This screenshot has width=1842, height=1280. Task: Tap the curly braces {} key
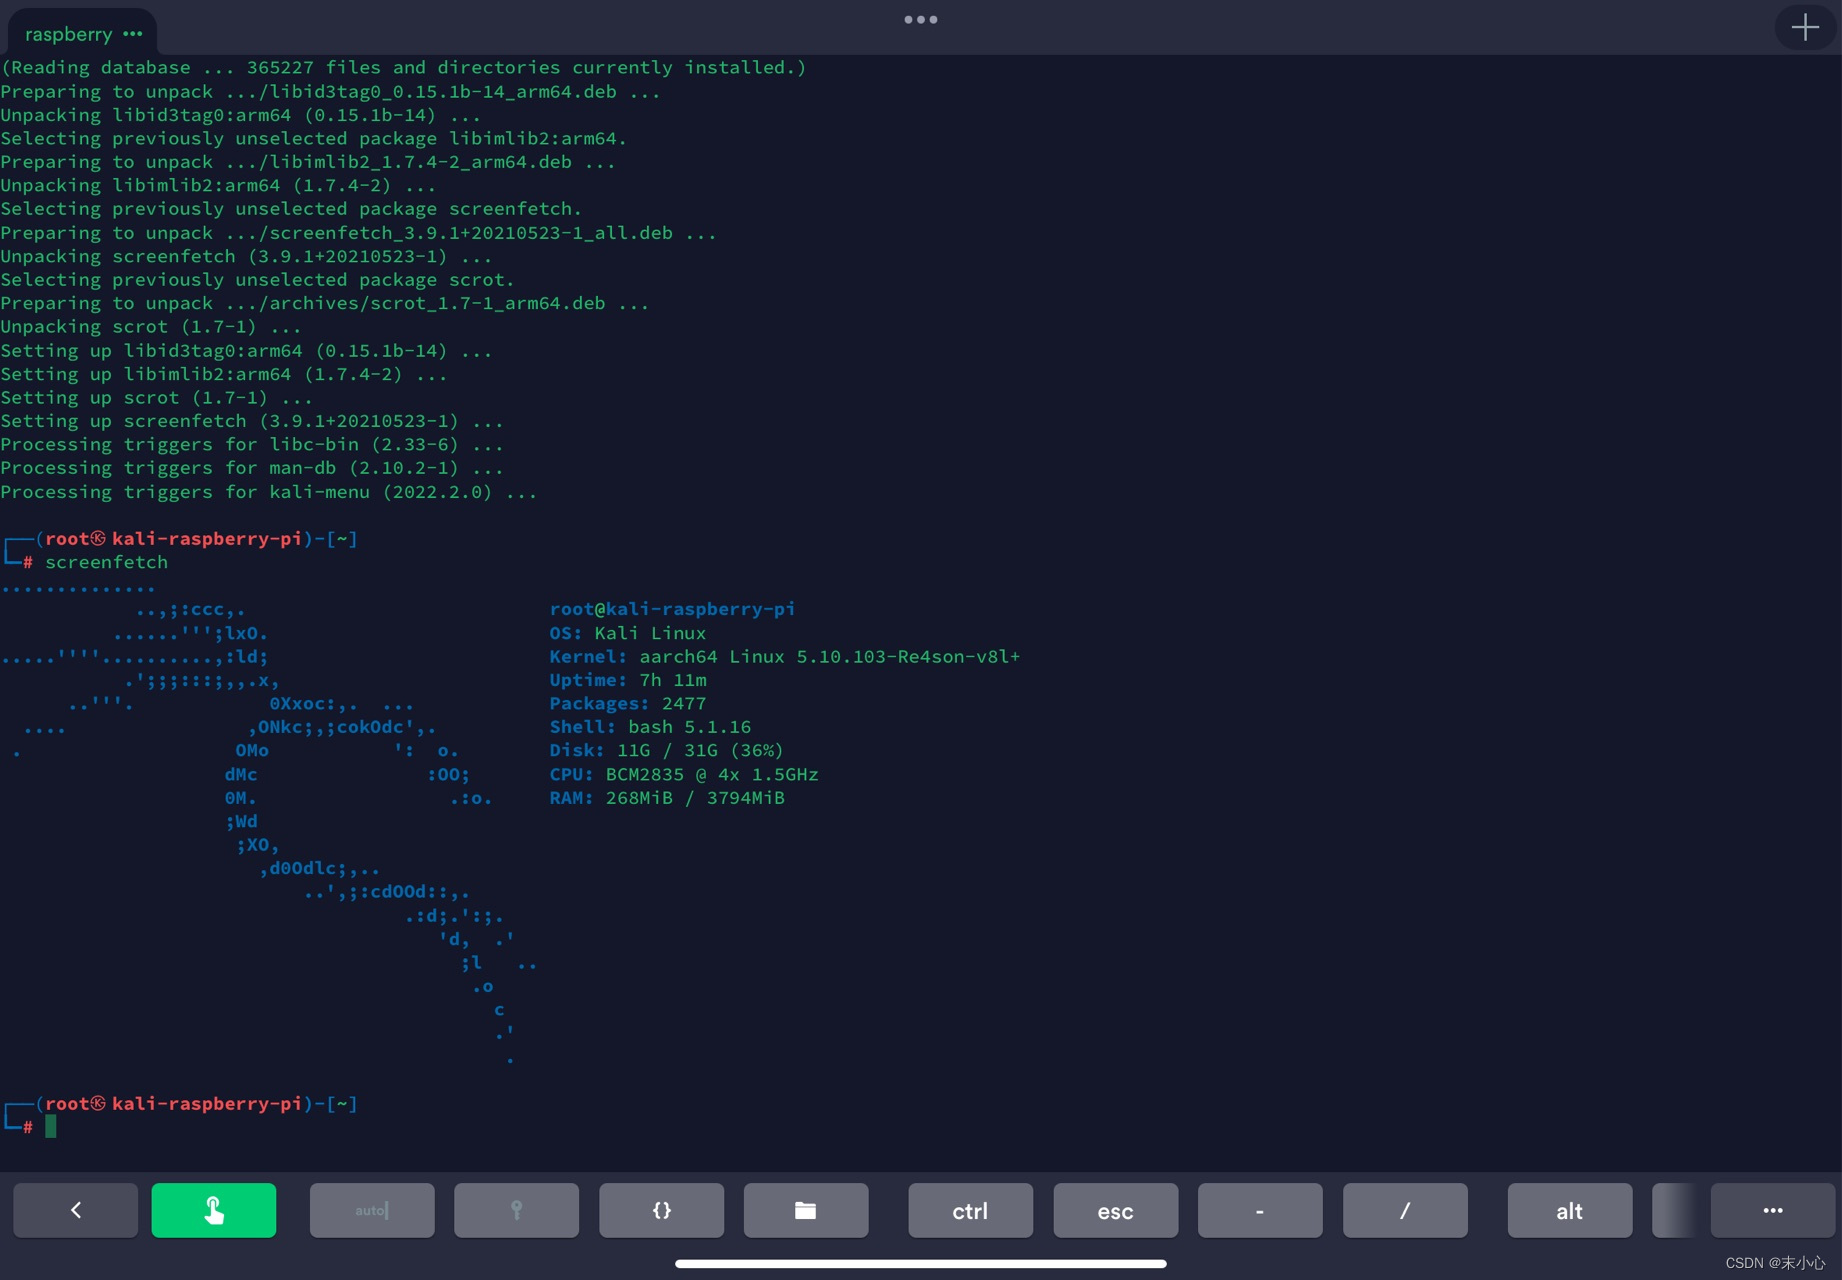point(661,1210)
